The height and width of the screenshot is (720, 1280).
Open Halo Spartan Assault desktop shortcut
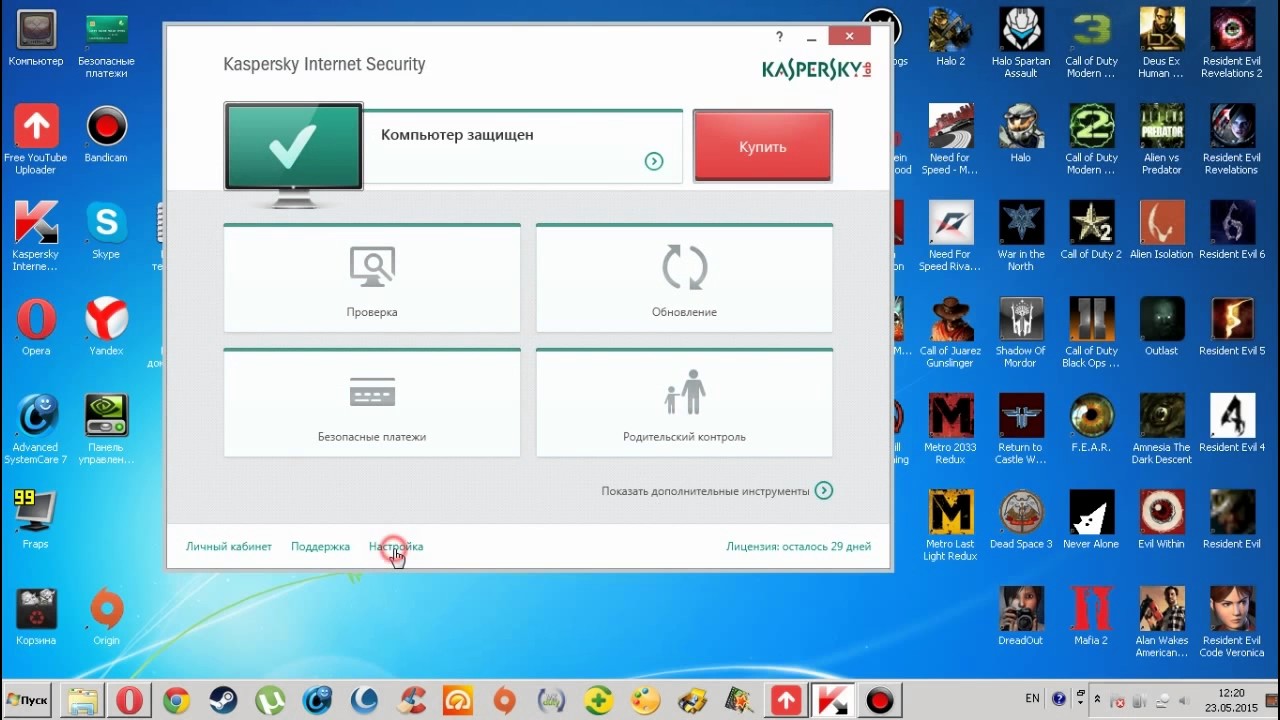pos(1021,44)
